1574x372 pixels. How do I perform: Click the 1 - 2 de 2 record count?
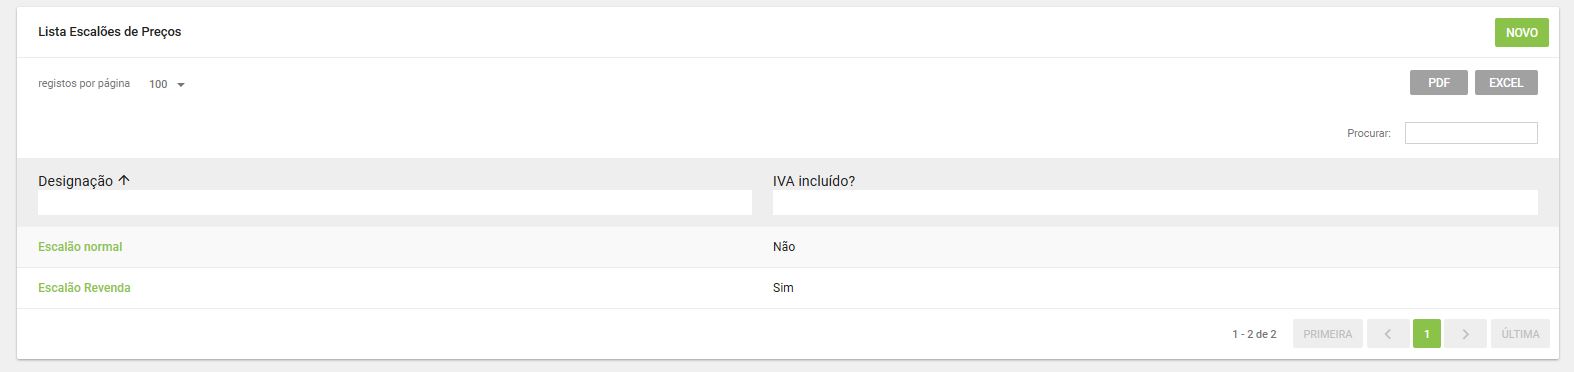[x=1254, y=334]
